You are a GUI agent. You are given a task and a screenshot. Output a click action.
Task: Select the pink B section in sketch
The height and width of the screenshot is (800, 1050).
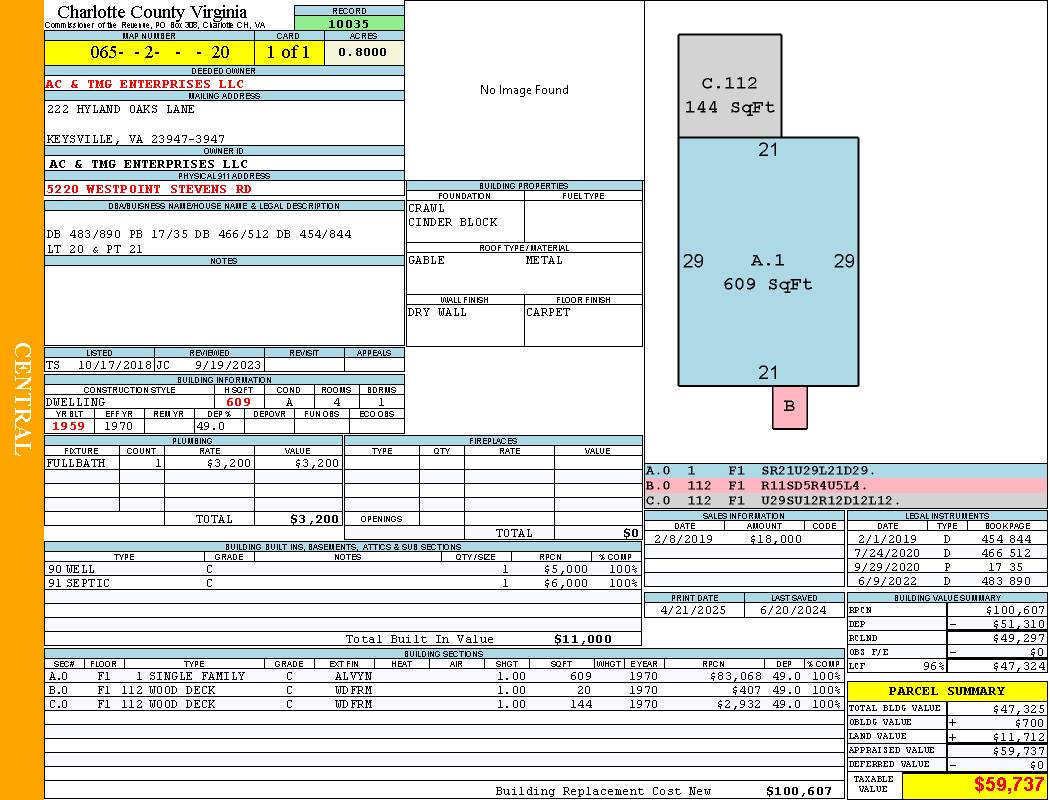[x=789, y=407]
